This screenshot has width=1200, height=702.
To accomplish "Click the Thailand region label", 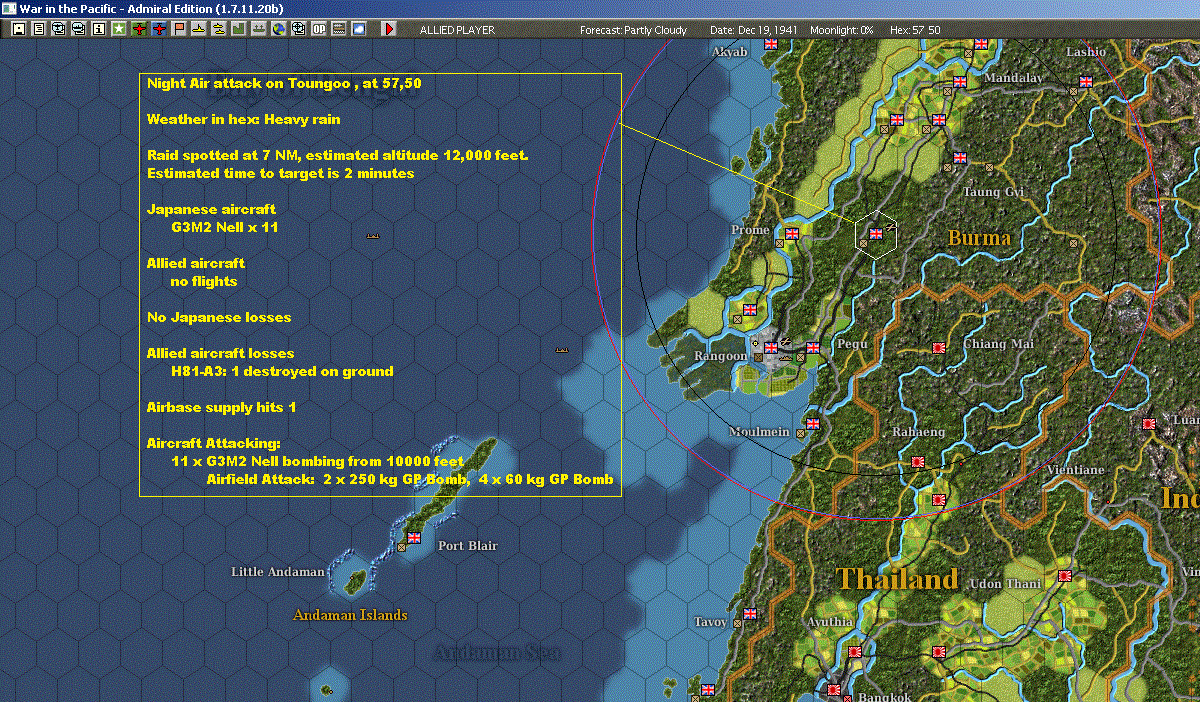I will coord(897,579).
